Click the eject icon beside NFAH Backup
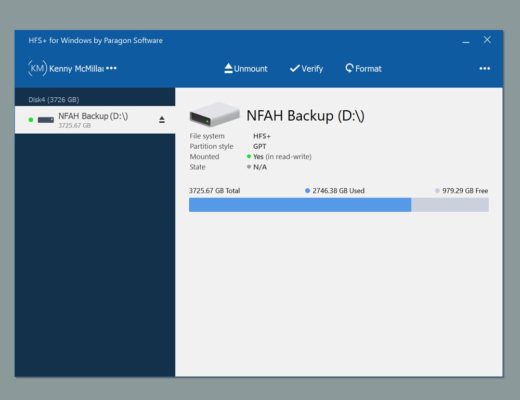520x400 pixels. click(x=162, y=120)
